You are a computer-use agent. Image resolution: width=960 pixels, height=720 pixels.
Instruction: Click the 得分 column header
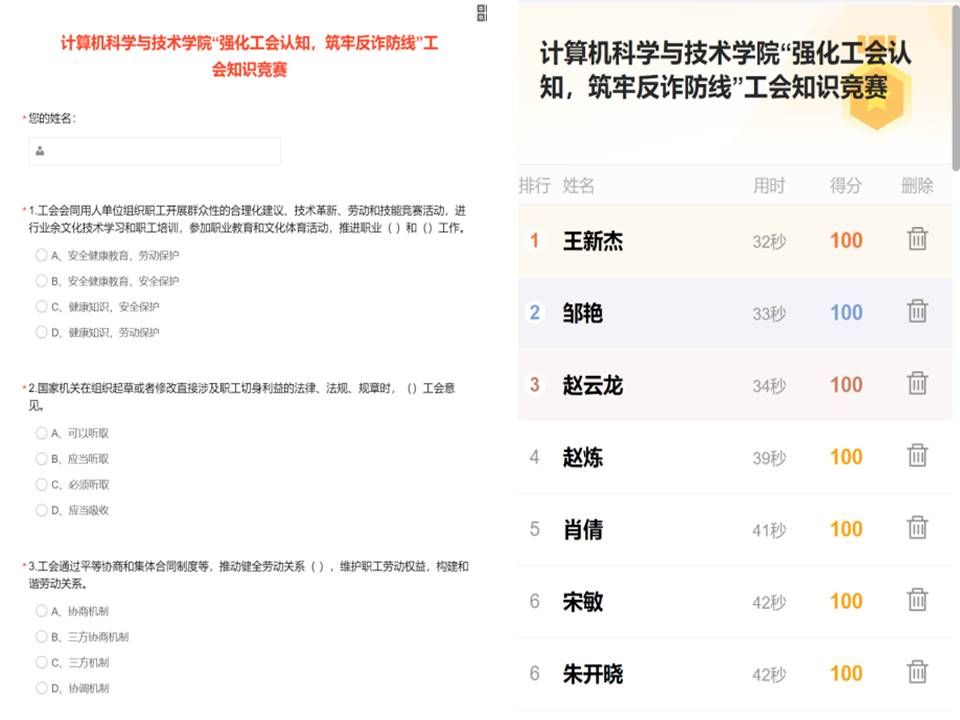pos(845,186)
